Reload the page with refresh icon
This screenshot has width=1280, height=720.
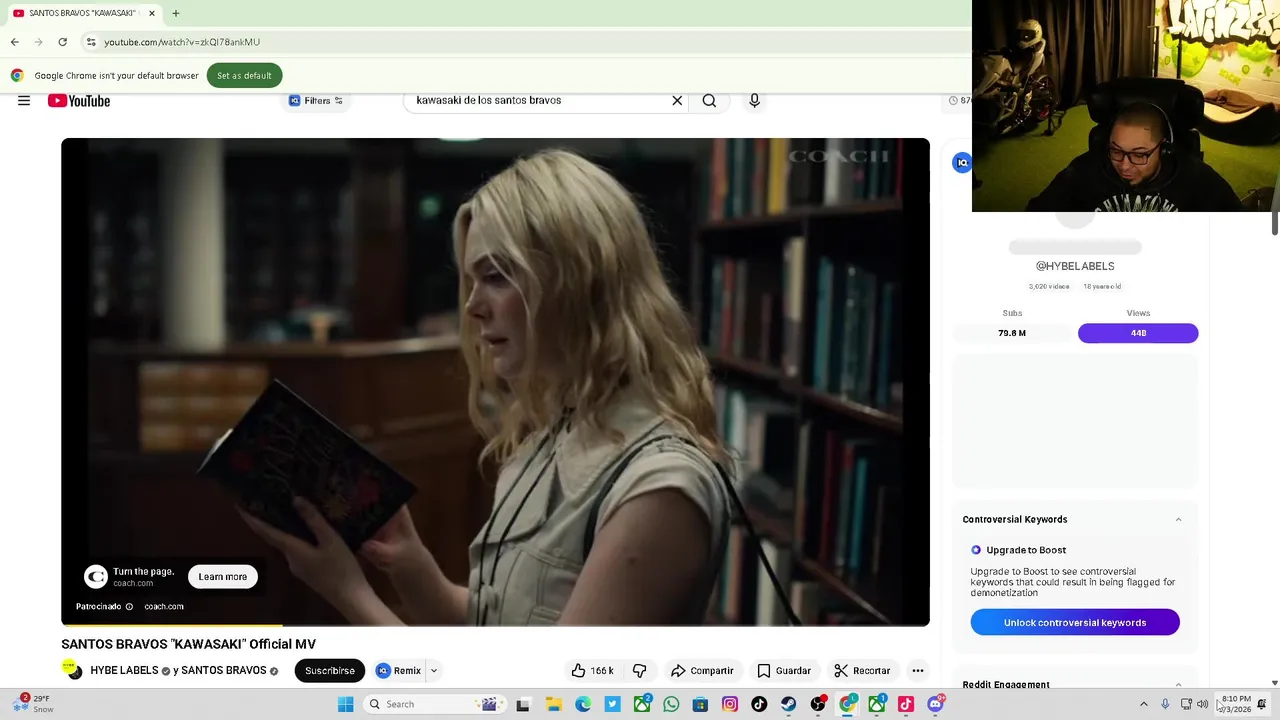[62, 42]
